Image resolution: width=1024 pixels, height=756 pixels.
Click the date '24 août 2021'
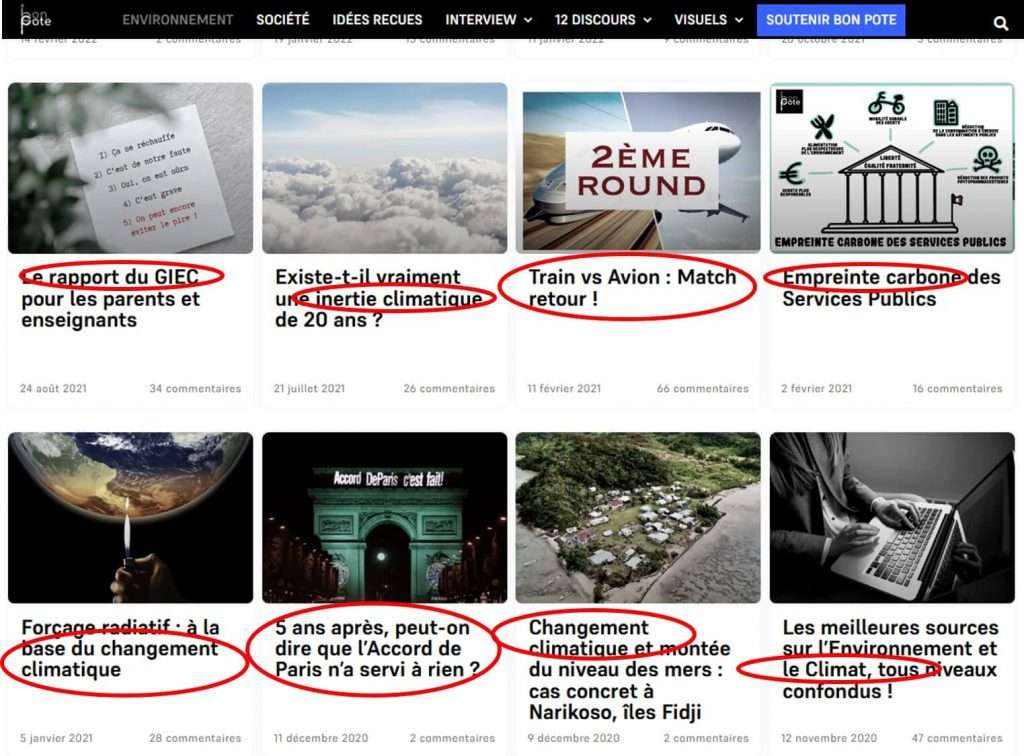54,388
